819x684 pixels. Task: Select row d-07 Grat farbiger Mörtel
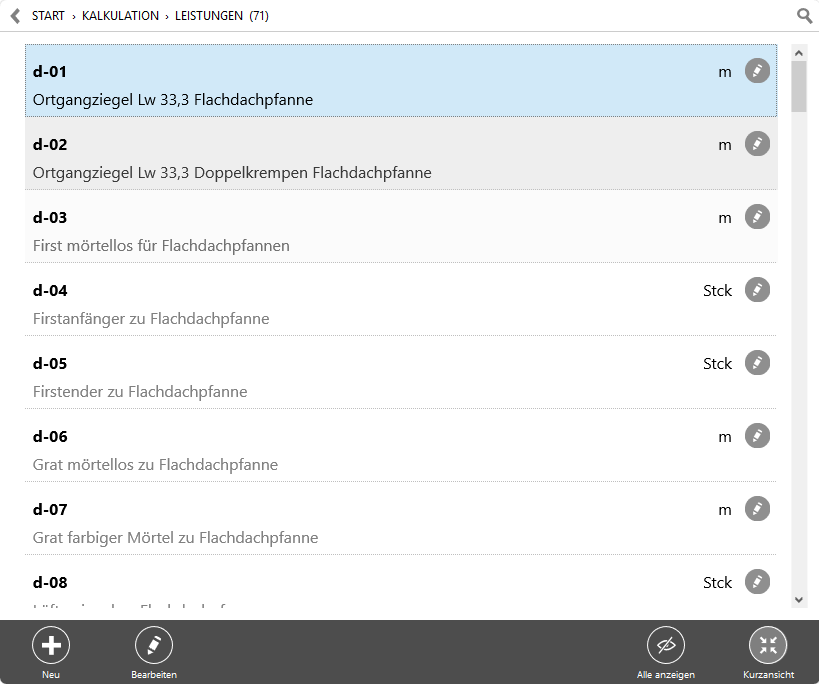click(x=401, y=518)
